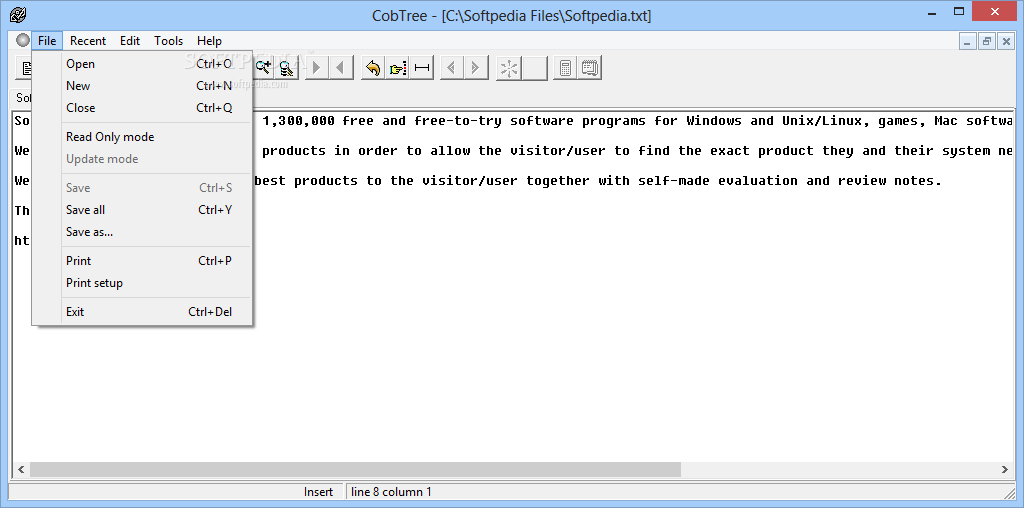Open the Recent menu
This screenshot has width=1024, height=508.
[88, 40]
